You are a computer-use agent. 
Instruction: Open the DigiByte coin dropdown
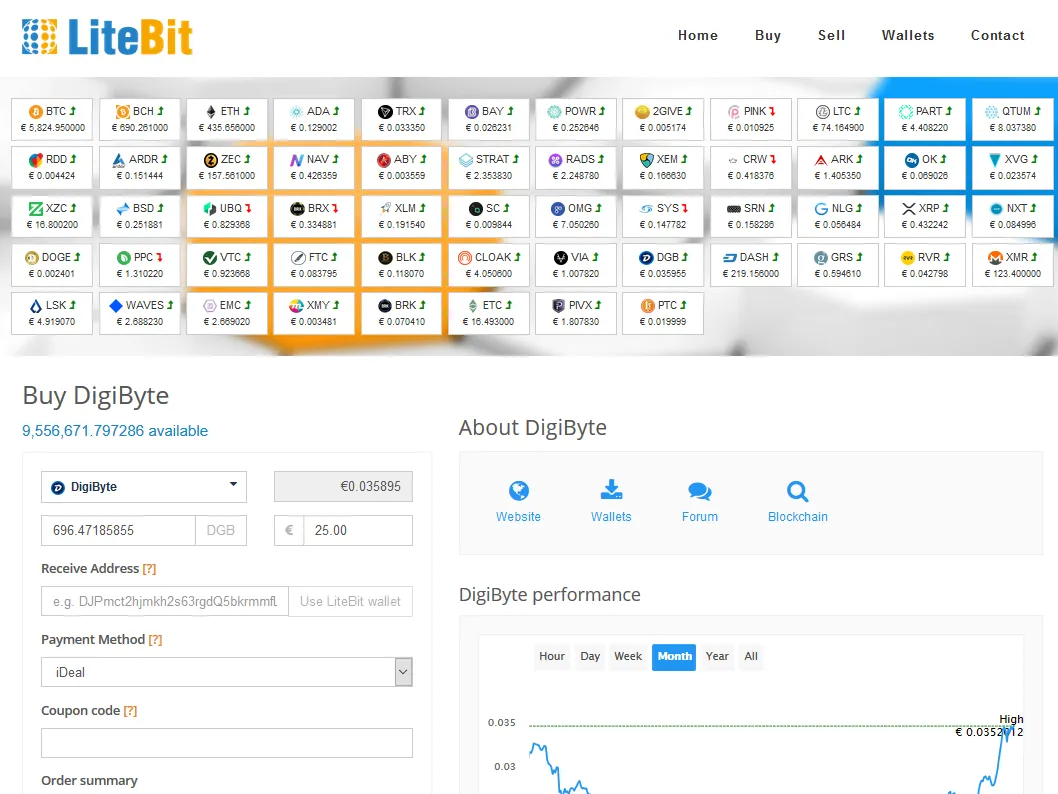pos(144,487)
